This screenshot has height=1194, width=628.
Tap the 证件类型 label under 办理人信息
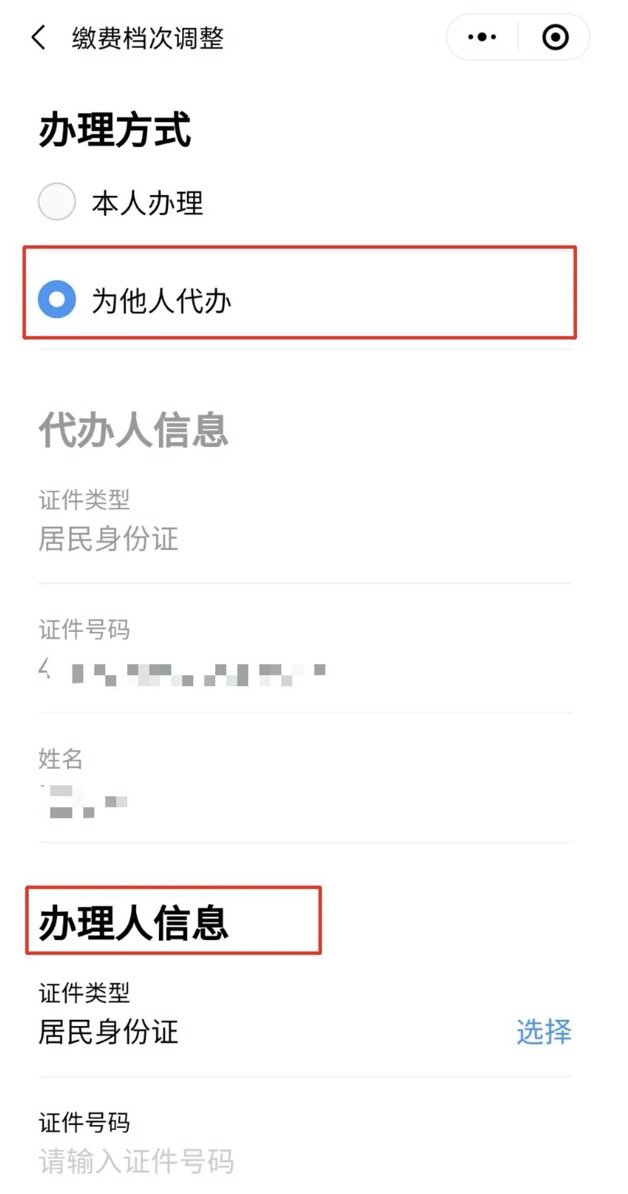tap(84, 993)
